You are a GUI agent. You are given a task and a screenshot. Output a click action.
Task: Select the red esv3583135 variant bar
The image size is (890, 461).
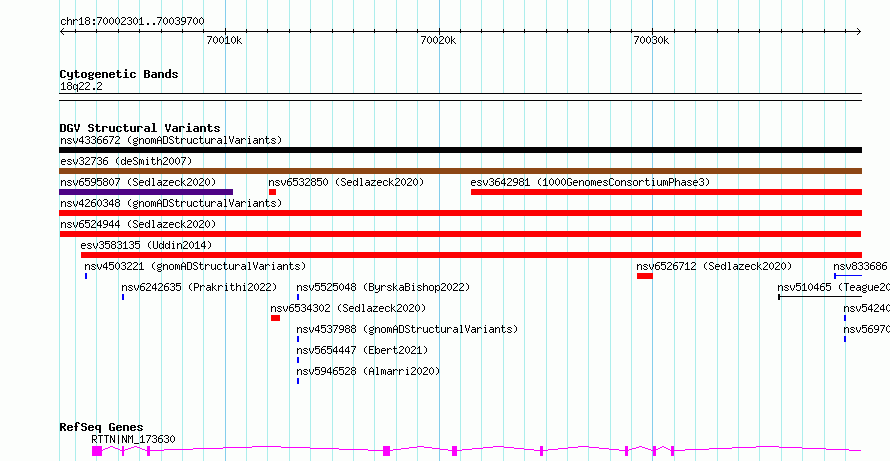[471, 255]
